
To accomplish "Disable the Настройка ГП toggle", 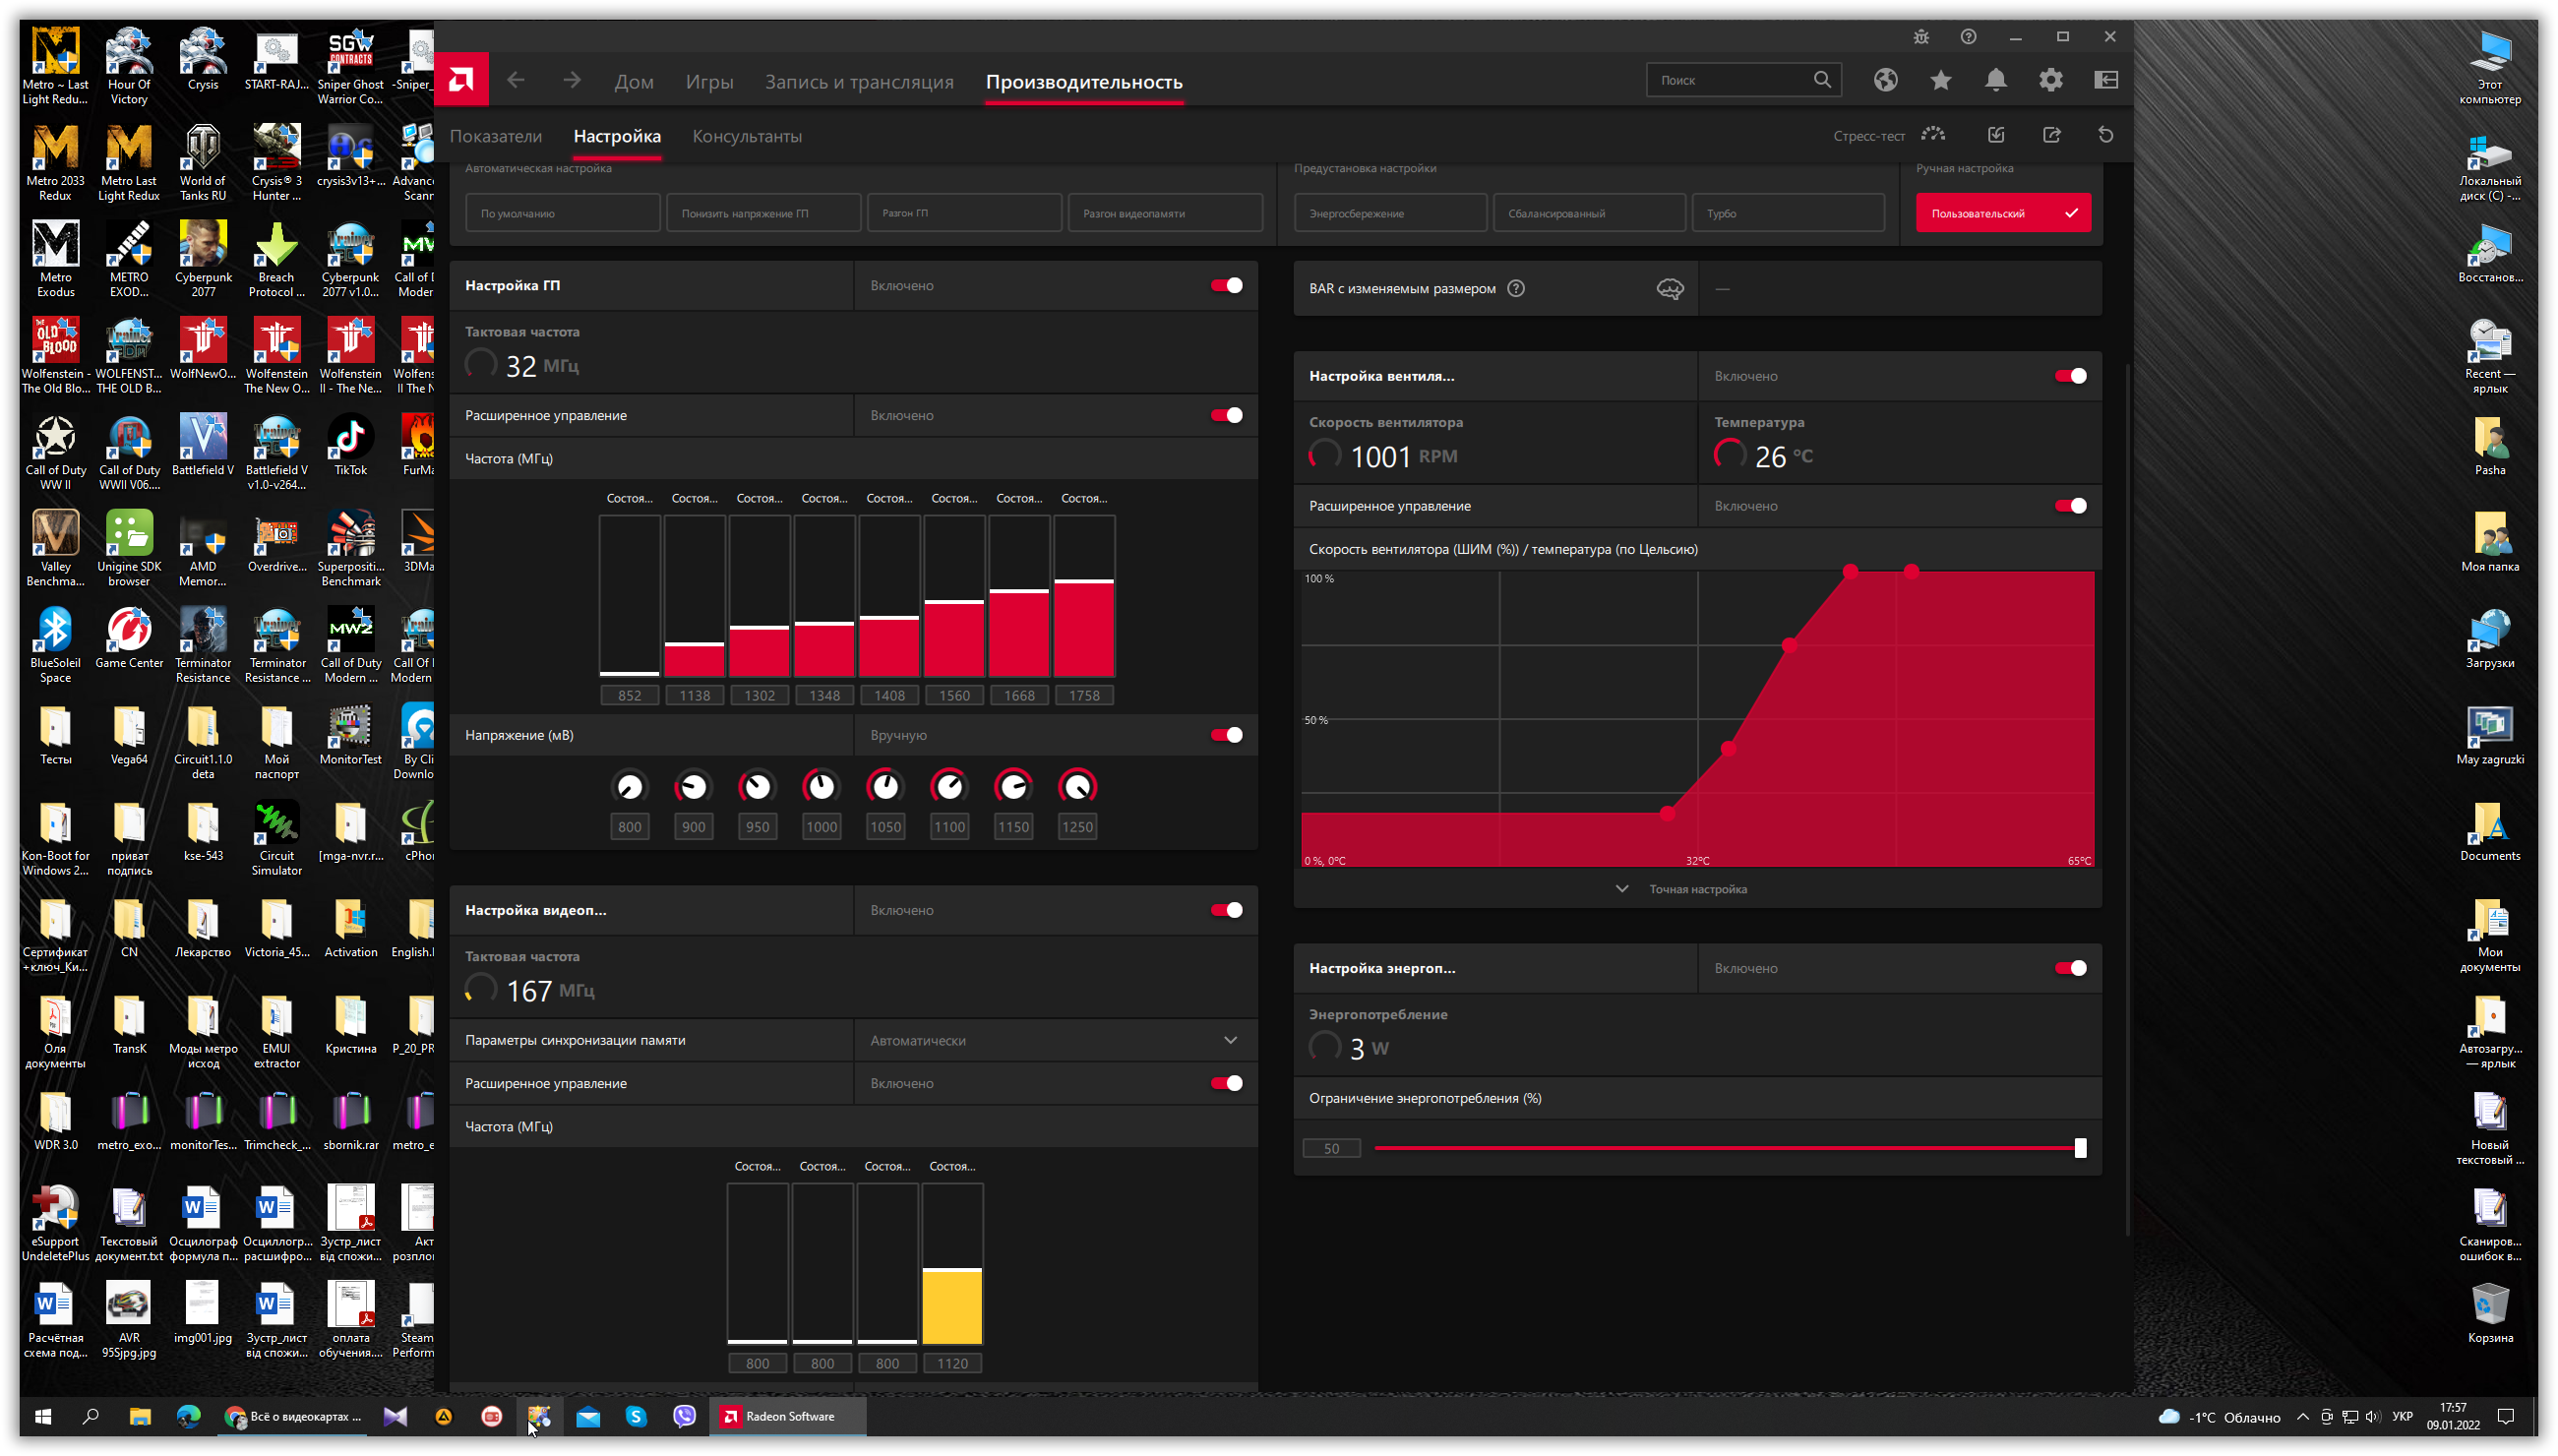I will click(1226, 286).
